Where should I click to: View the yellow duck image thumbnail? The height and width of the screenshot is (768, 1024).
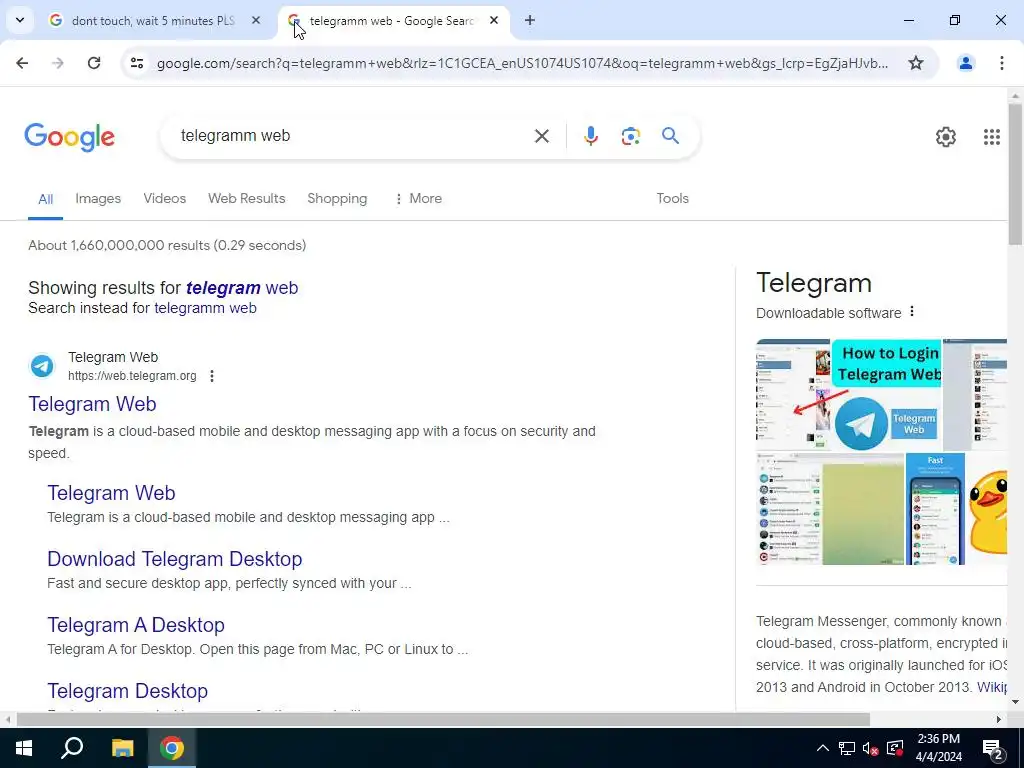point(987,509)
